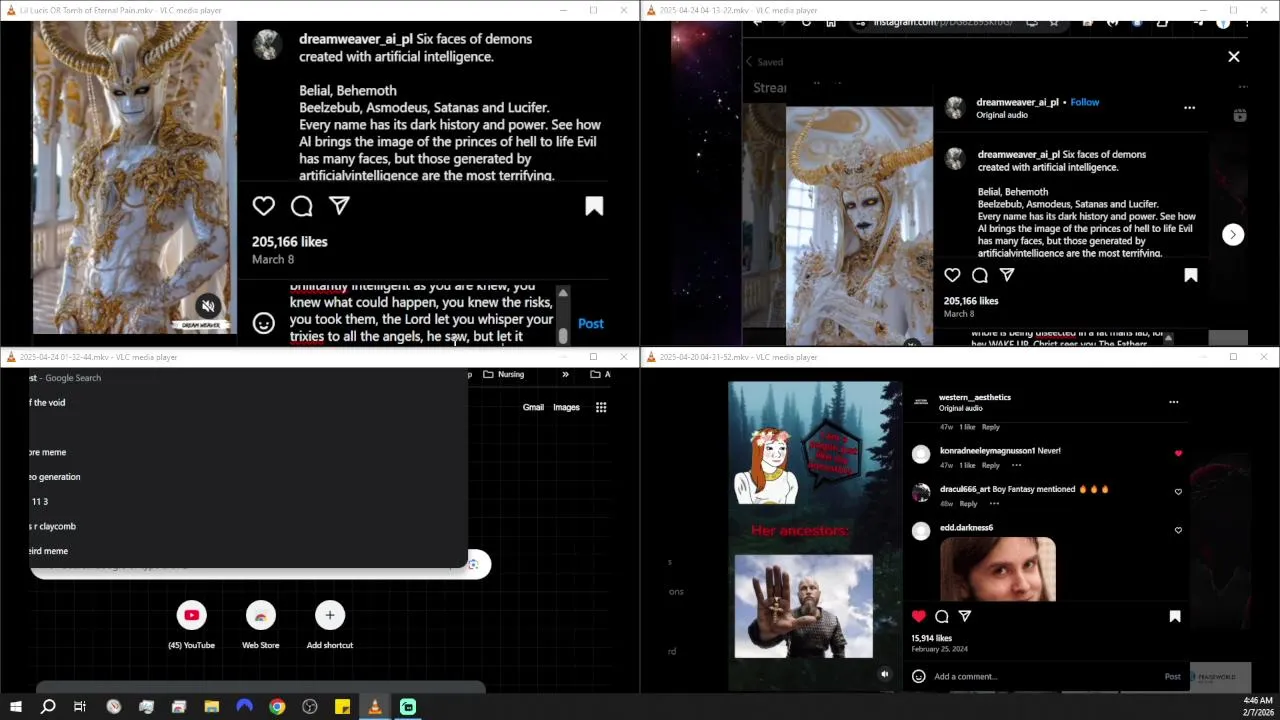Like the post in the top-left VLC window
The width and height of the screenshot is (1280, 720).
tap(263, 206)
